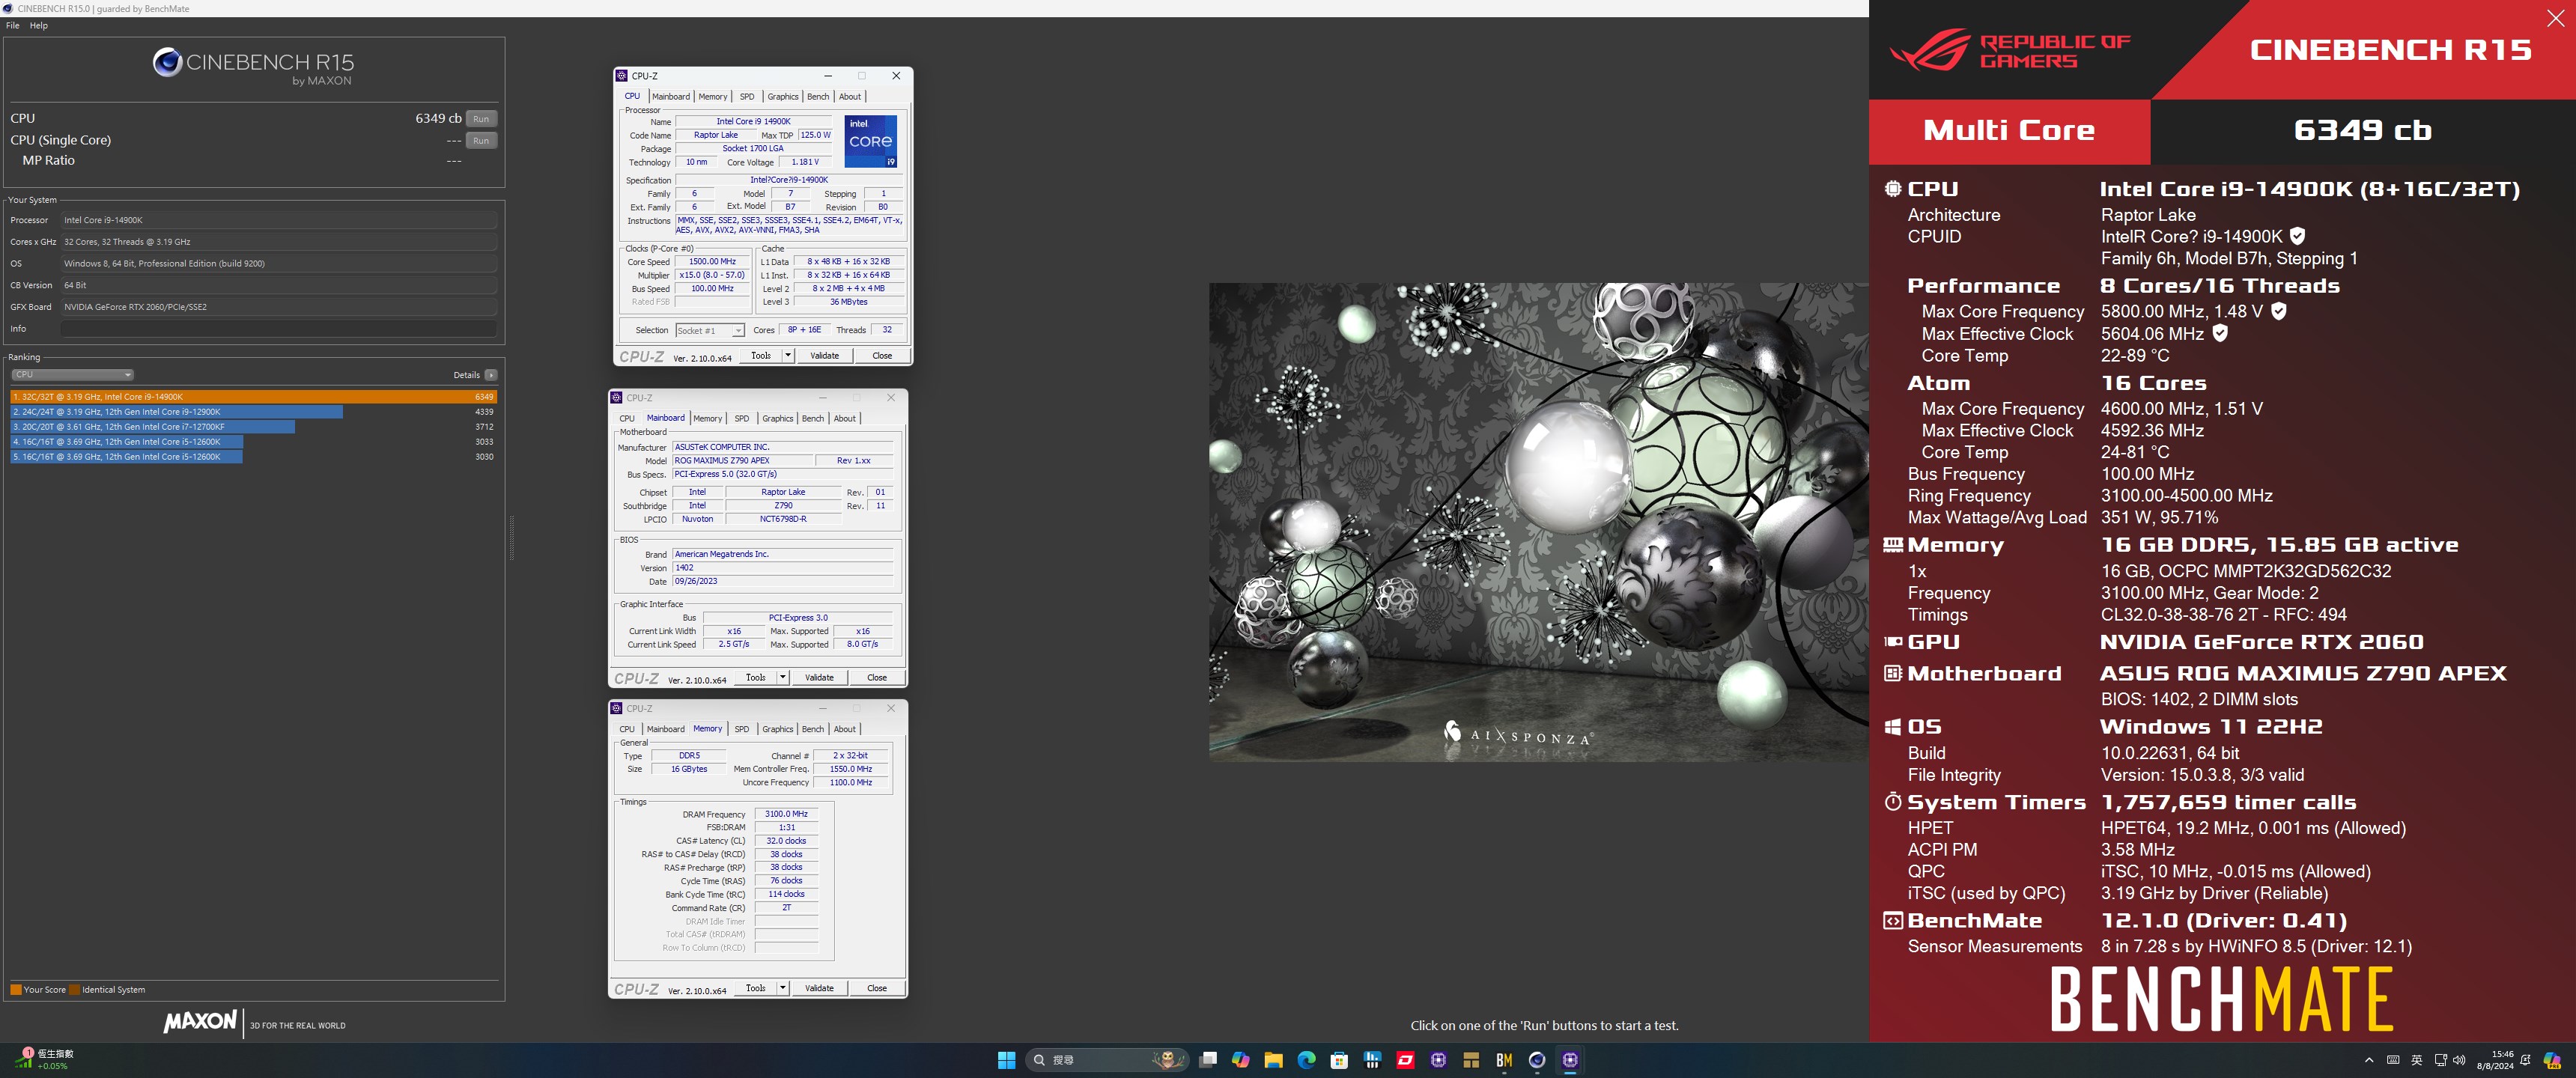
Task: Show hidden tray icons with the chevron
Action: tap(2369, 1060)
